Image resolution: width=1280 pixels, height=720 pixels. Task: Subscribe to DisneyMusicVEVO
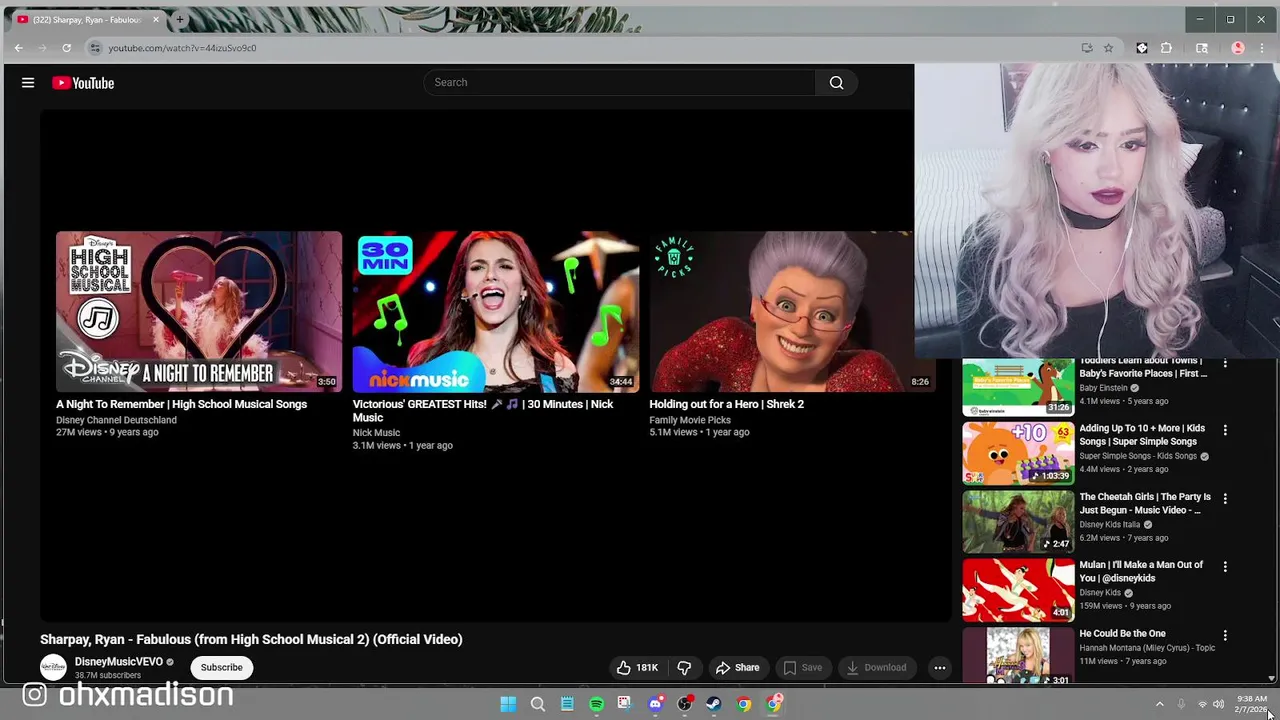point(221,667)
